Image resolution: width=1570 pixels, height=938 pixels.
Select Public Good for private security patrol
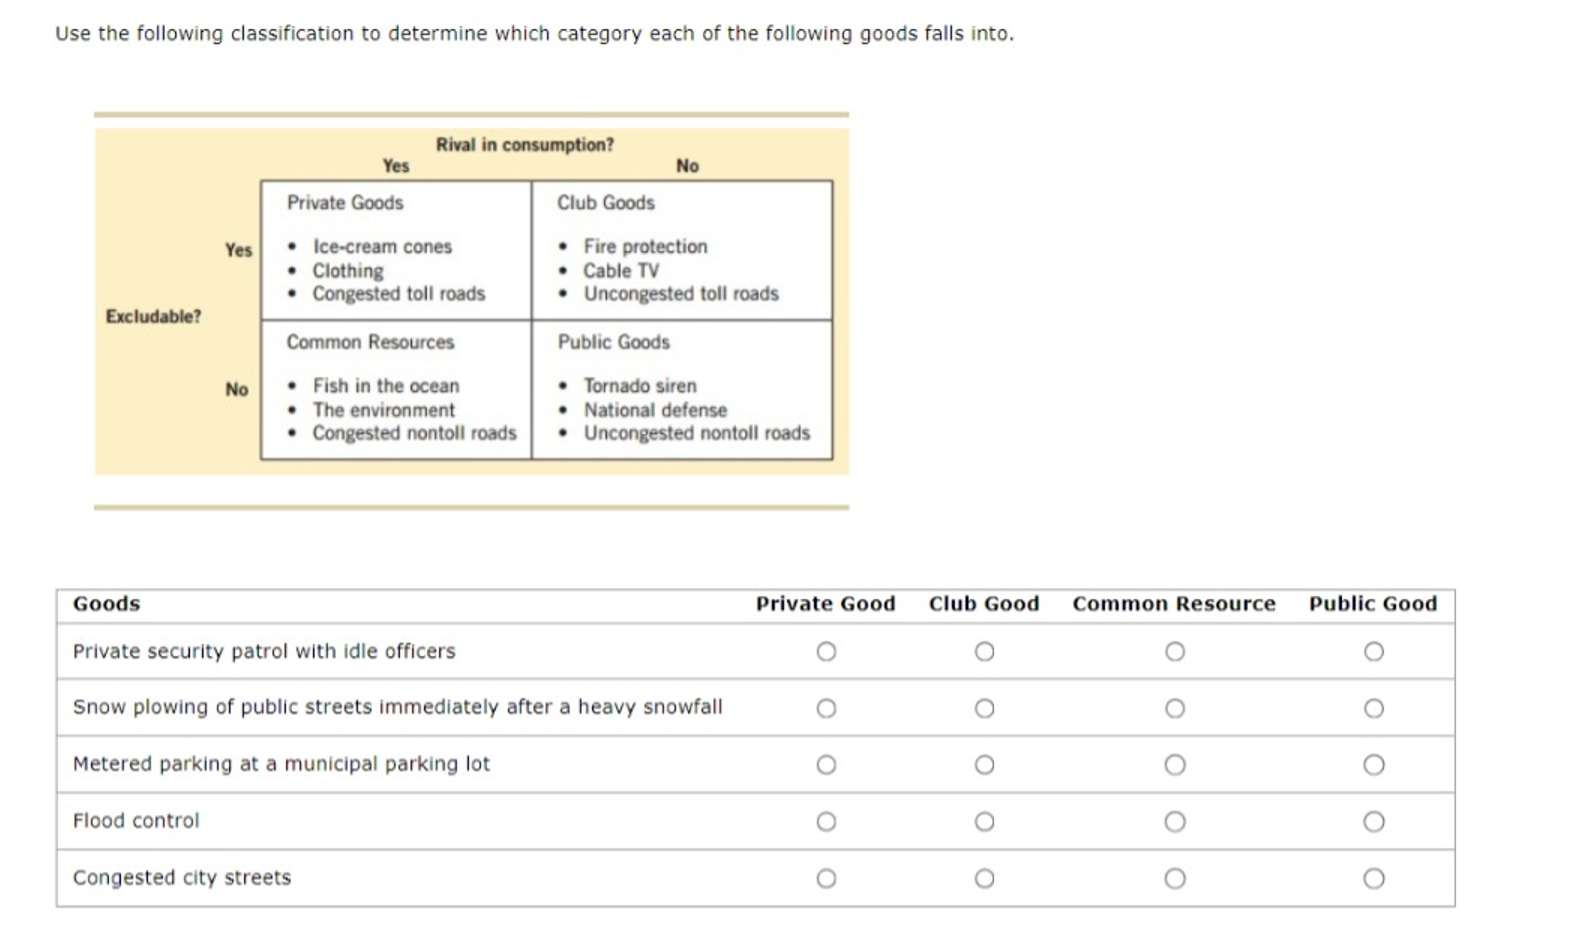(x=1373, y=651)
